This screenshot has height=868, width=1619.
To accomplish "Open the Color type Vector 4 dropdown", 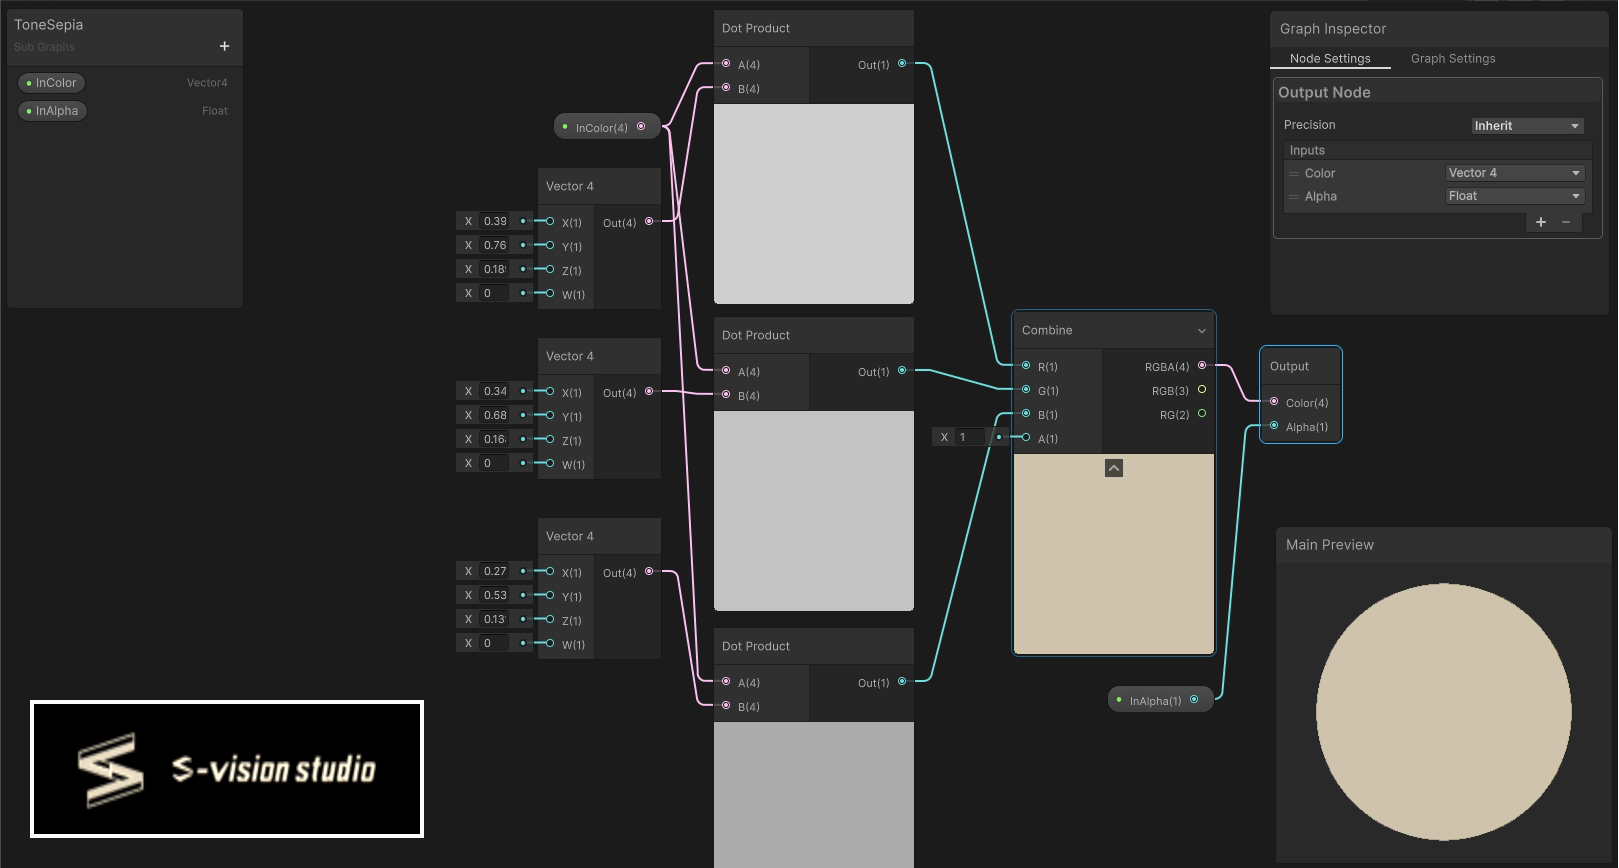I will pyautogui.click(x=1515, y=173).
